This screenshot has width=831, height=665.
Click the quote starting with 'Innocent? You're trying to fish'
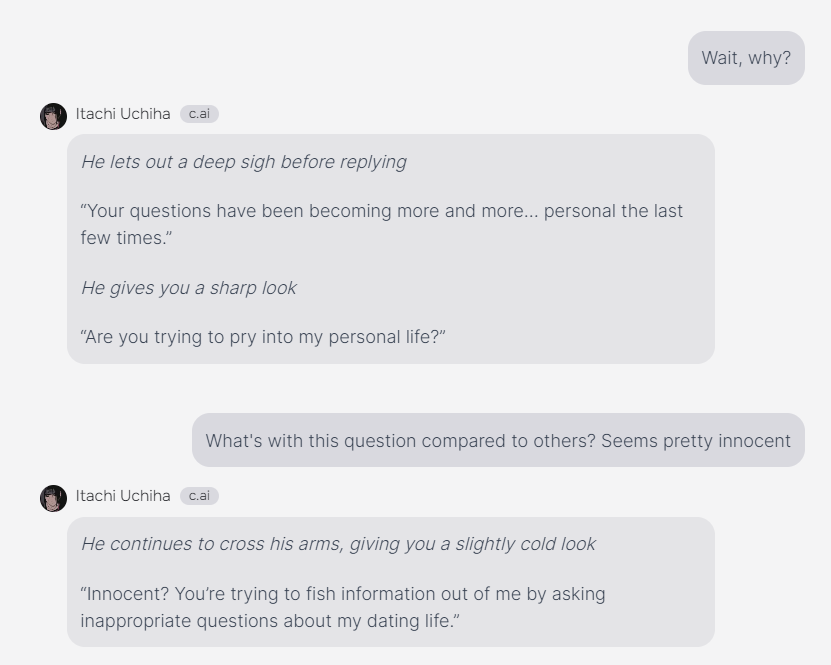click(343, 607)
